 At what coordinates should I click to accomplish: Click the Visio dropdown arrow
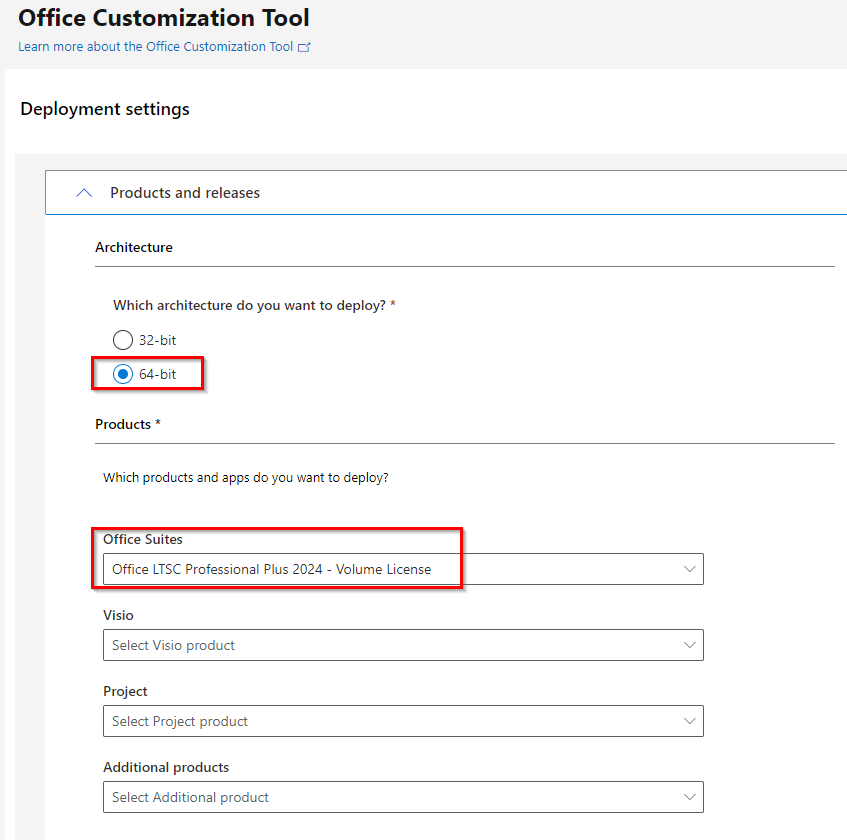[689, 645]
